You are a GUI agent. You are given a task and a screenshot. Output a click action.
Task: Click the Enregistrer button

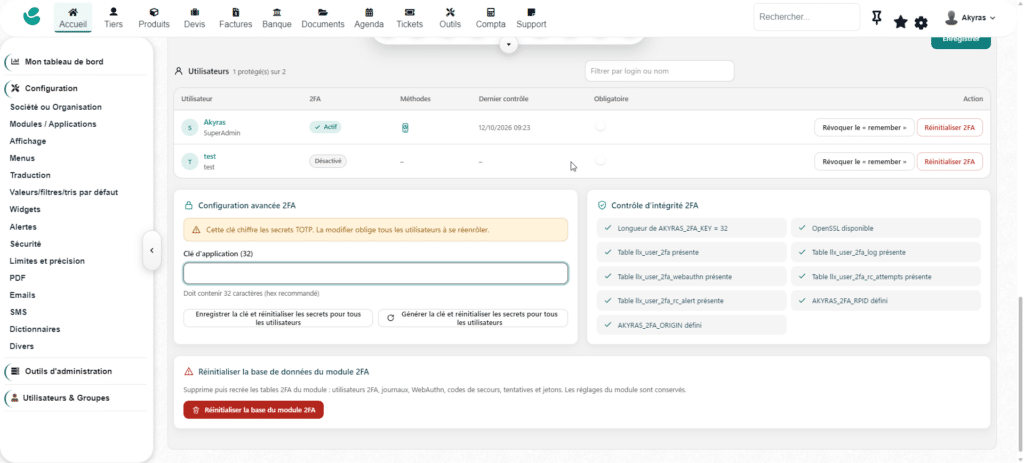[961, 40]
